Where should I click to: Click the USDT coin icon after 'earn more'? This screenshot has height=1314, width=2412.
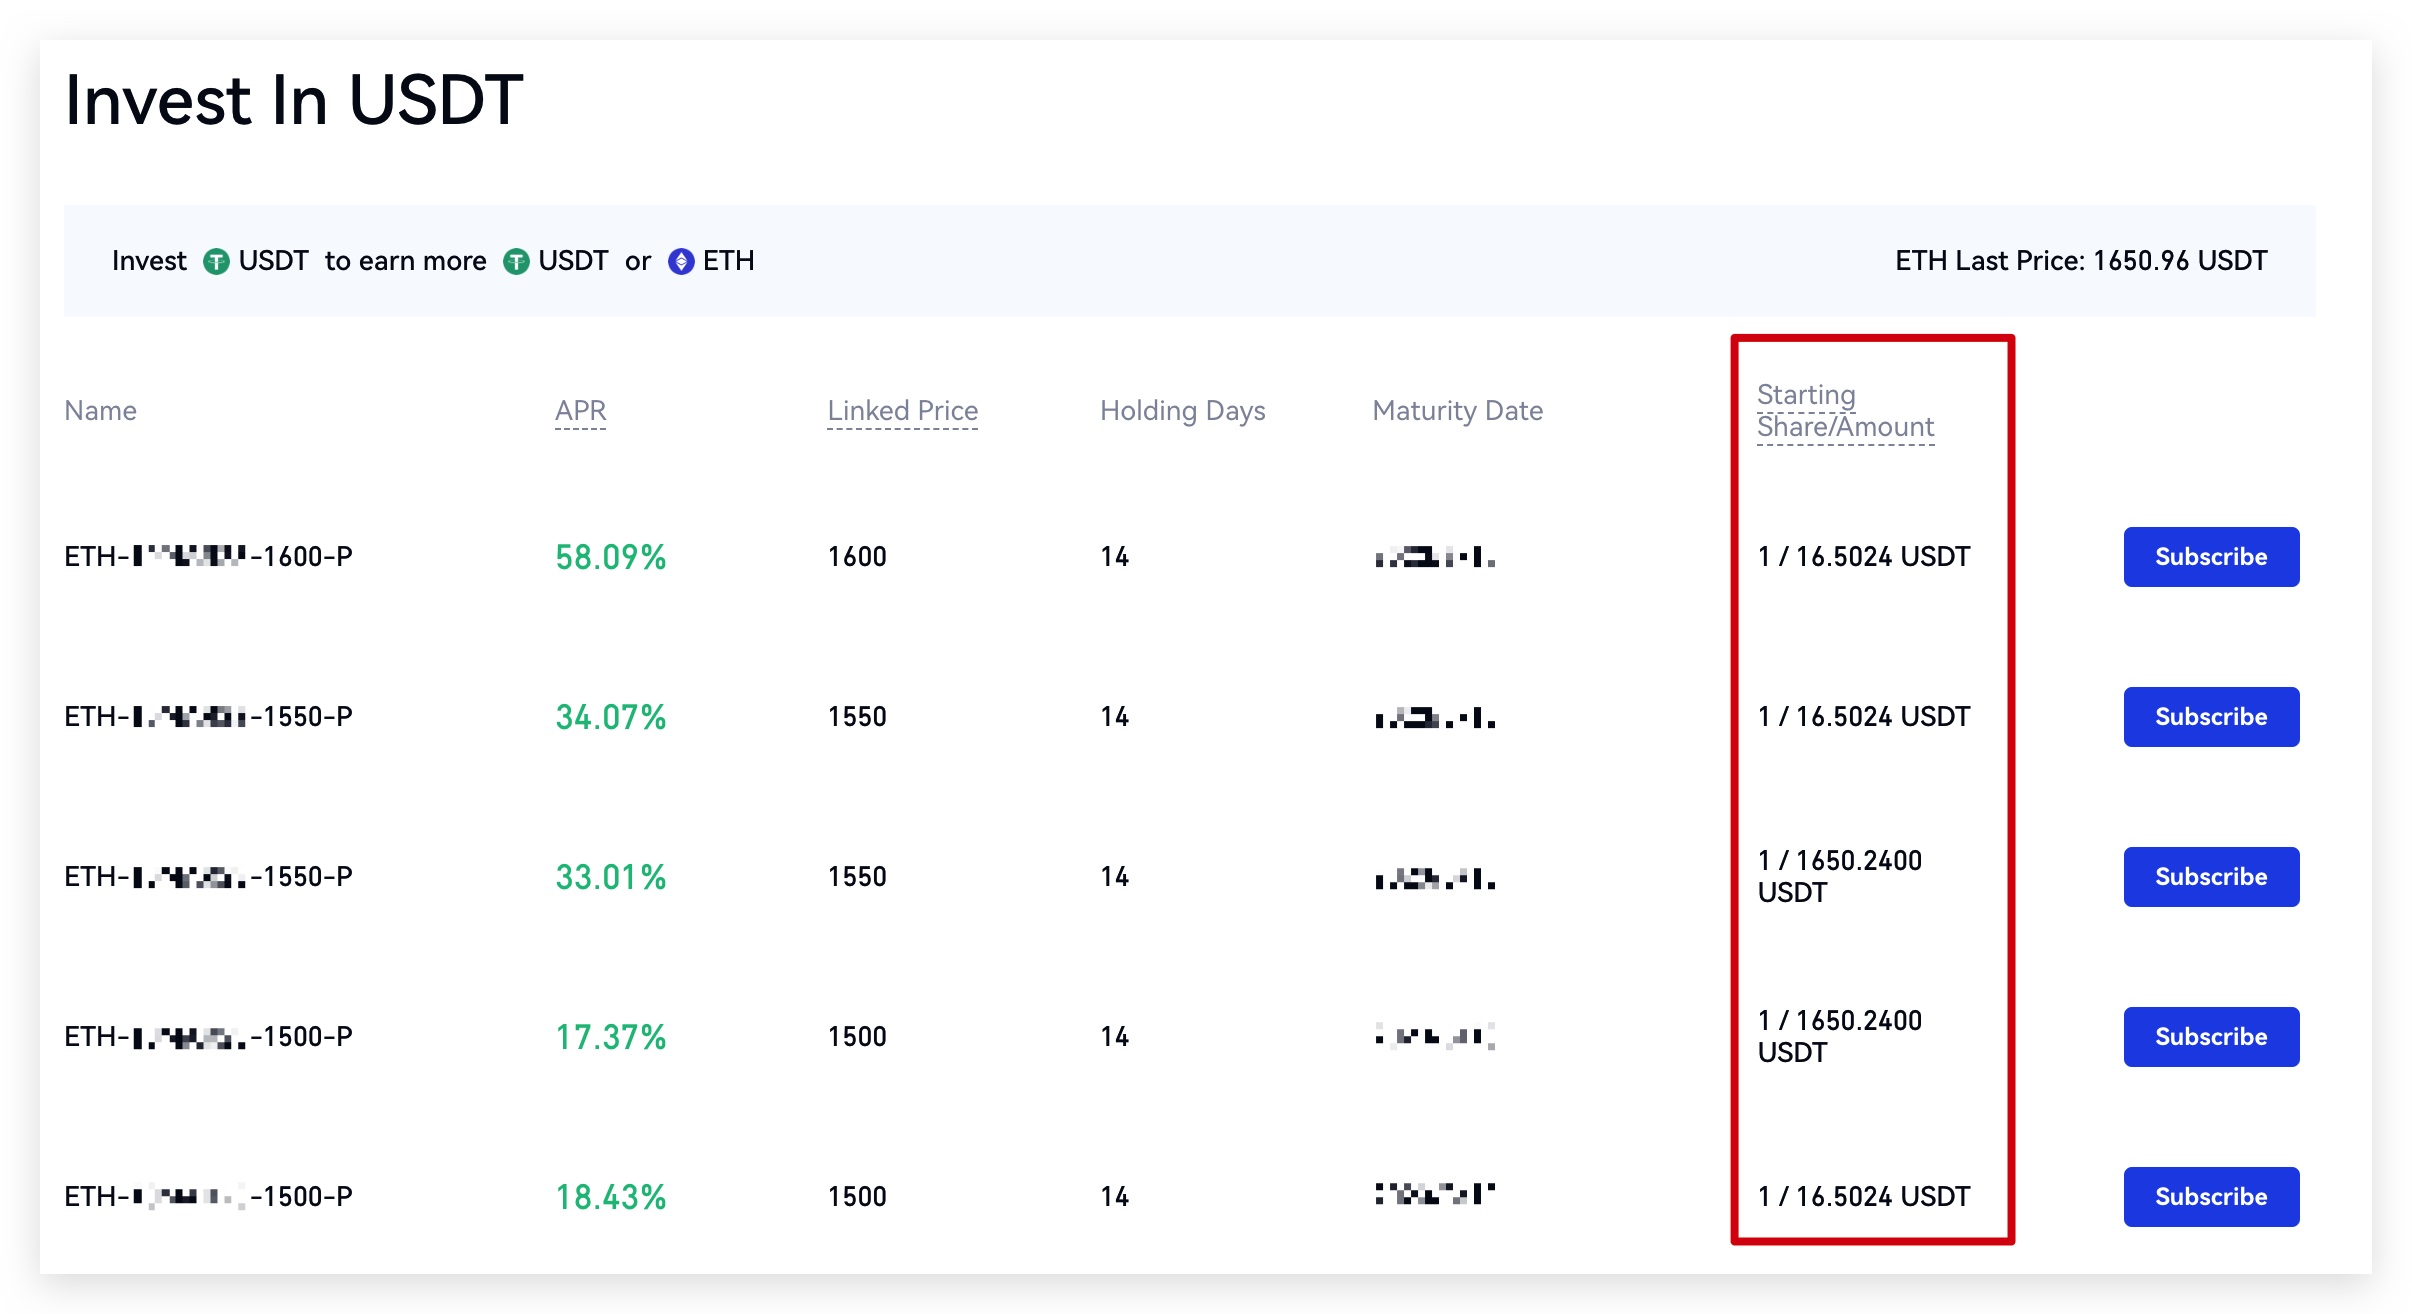click(x=516, y=262)
